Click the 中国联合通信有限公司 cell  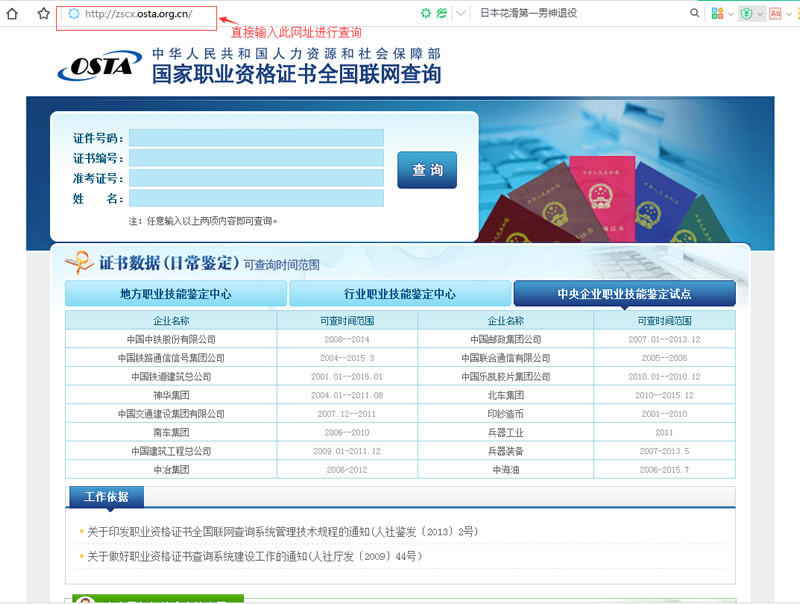pos(506,358)
